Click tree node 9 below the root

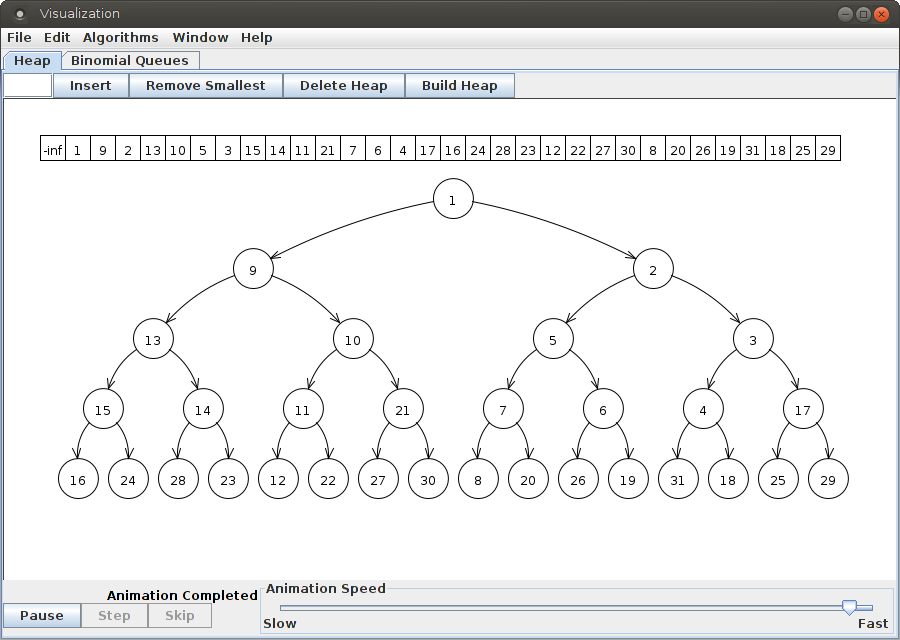click(x=253, y=270)
